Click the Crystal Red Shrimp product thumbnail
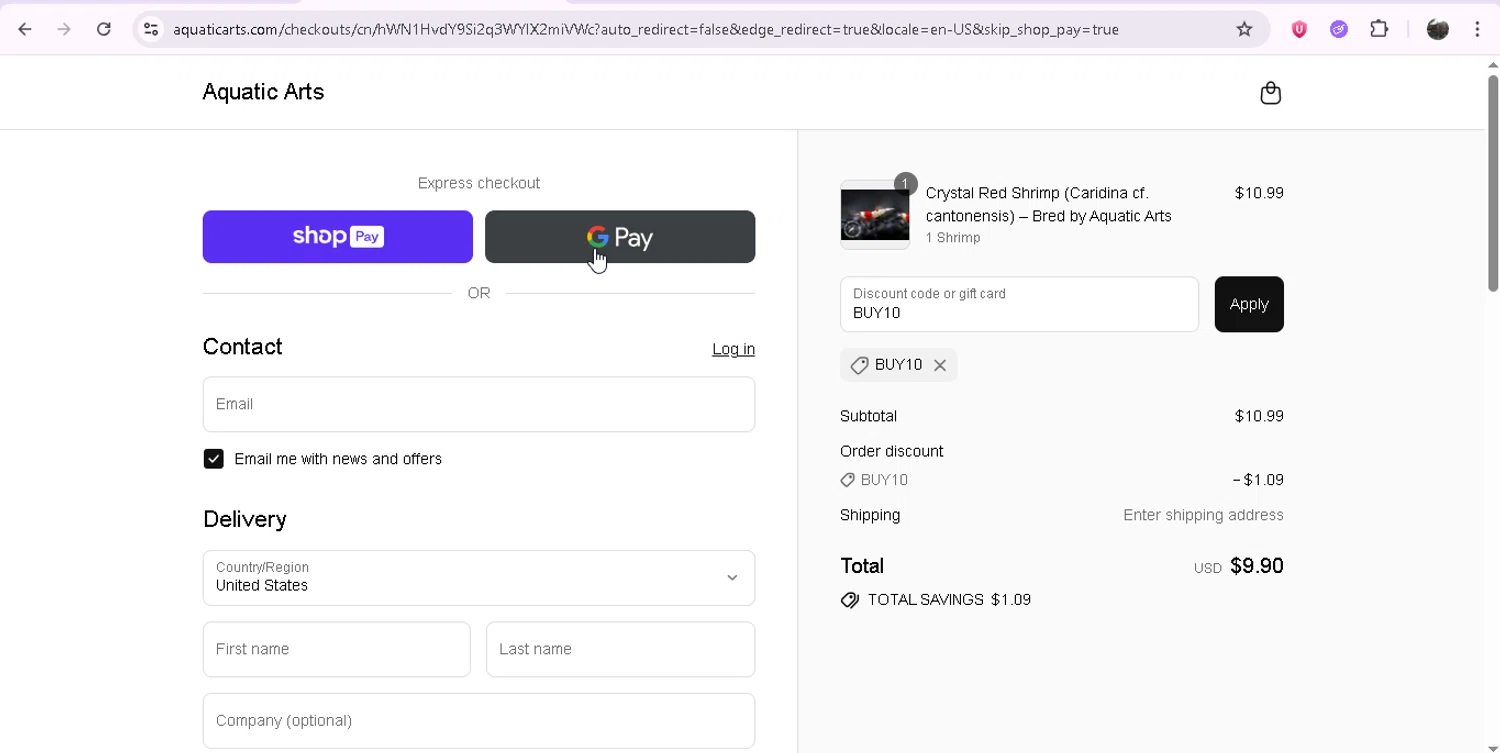 pos(875,215)
